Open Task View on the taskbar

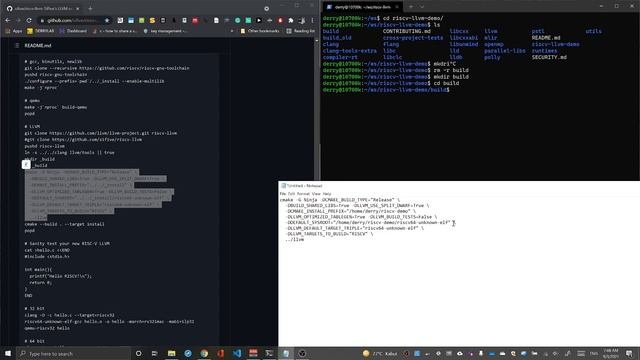point(155,353)
